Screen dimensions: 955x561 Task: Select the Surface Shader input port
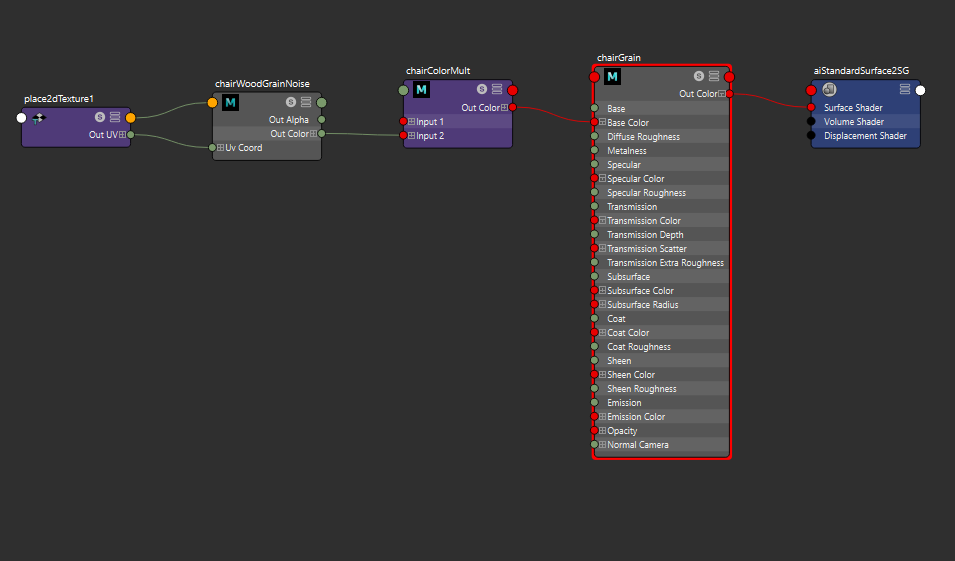[x=812, y=108]
